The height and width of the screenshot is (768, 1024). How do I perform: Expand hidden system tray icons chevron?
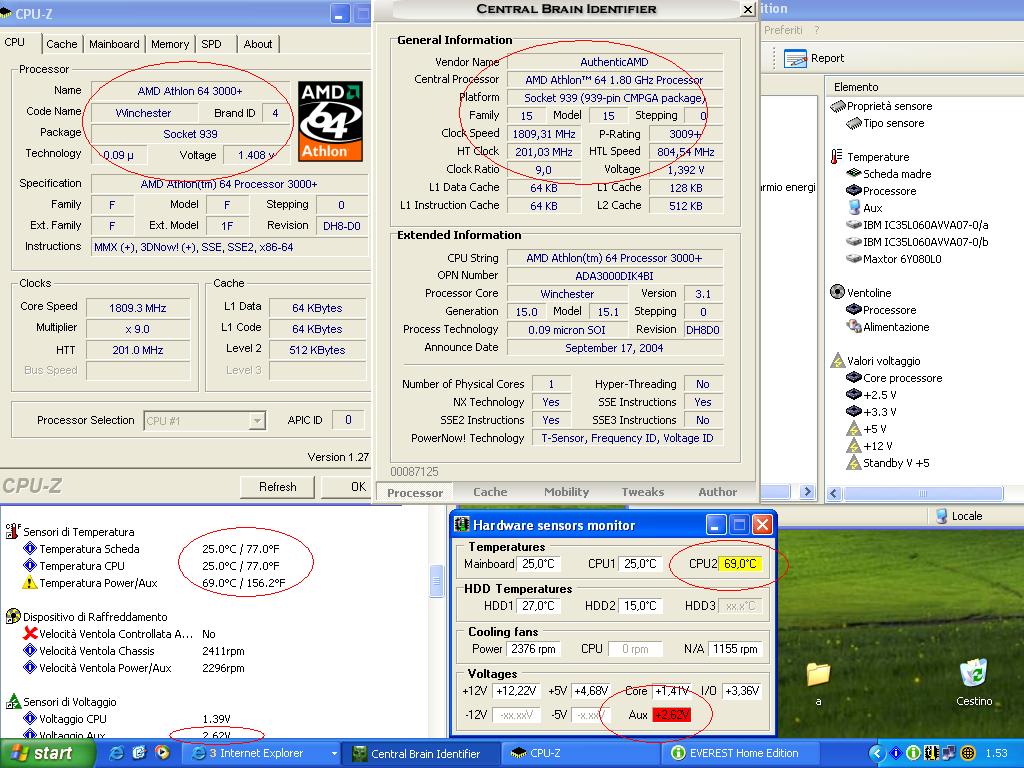point(877,753)
